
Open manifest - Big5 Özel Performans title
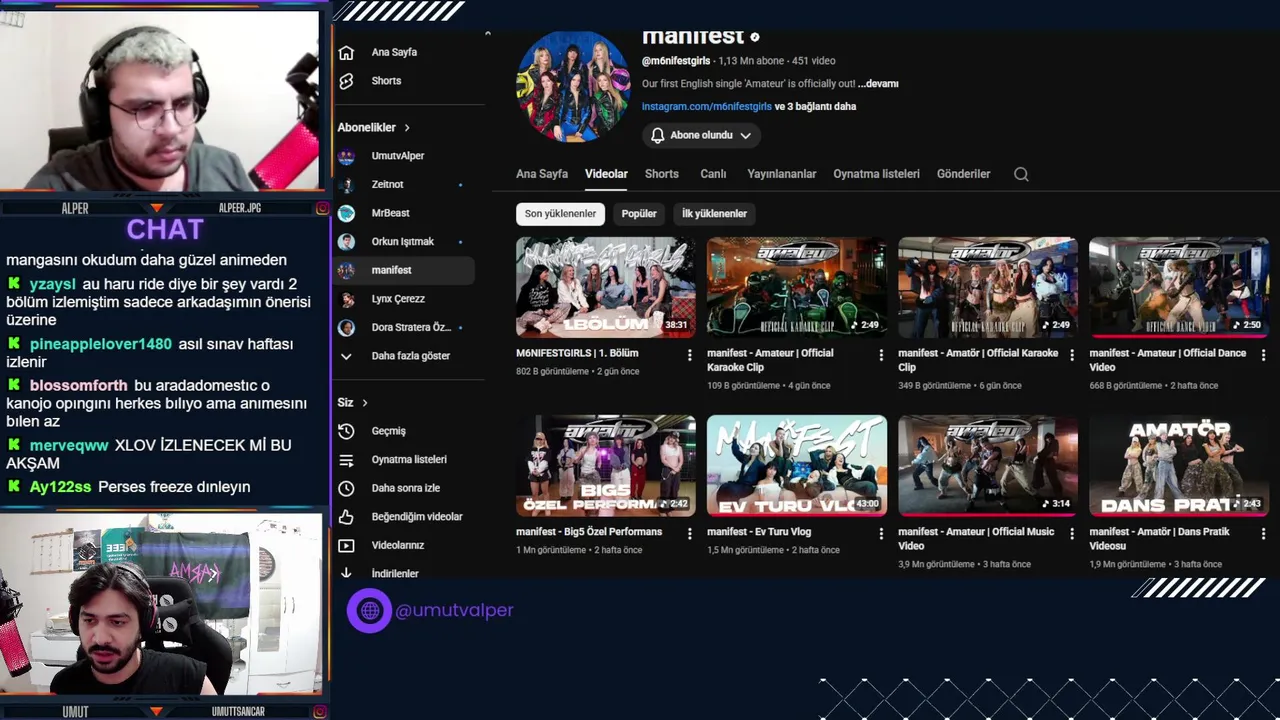point(589,532)
